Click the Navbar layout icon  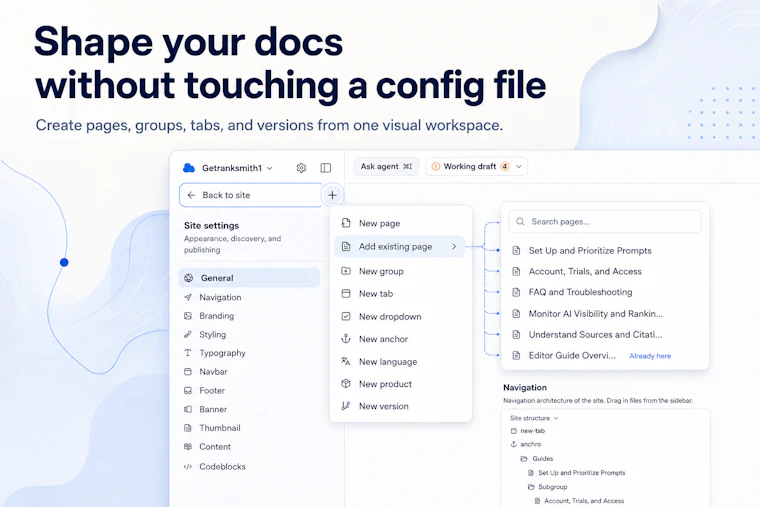tap(188, 372)
